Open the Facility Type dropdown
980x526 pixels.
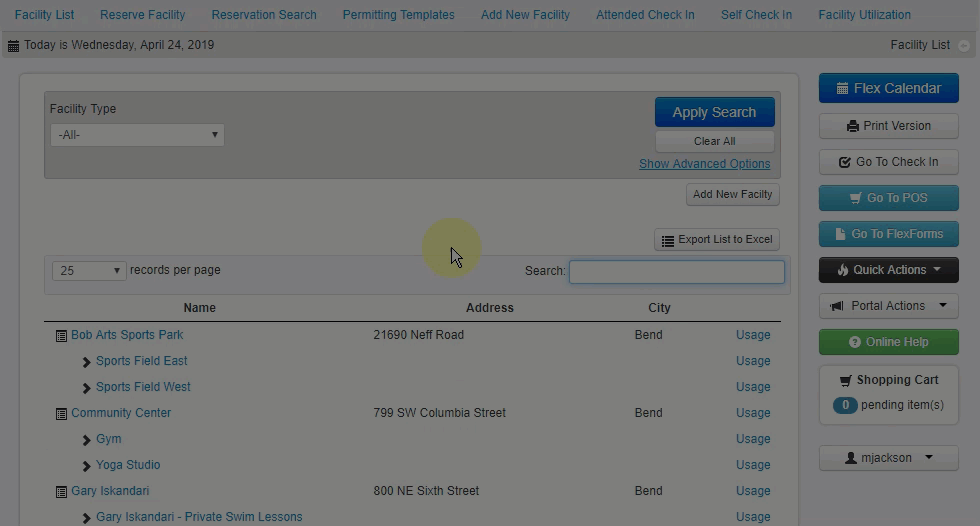(x=137, y=135)
